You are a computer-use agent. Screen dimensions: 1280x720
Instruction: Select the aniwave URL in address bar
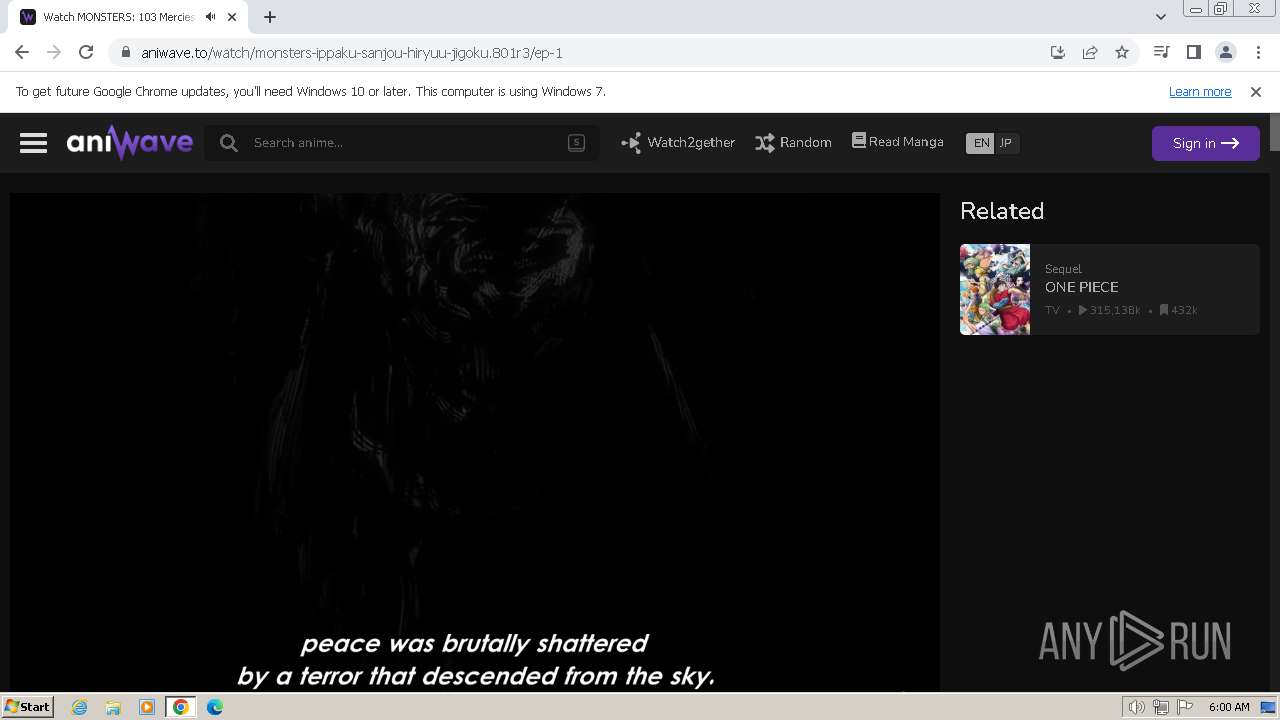352,53
